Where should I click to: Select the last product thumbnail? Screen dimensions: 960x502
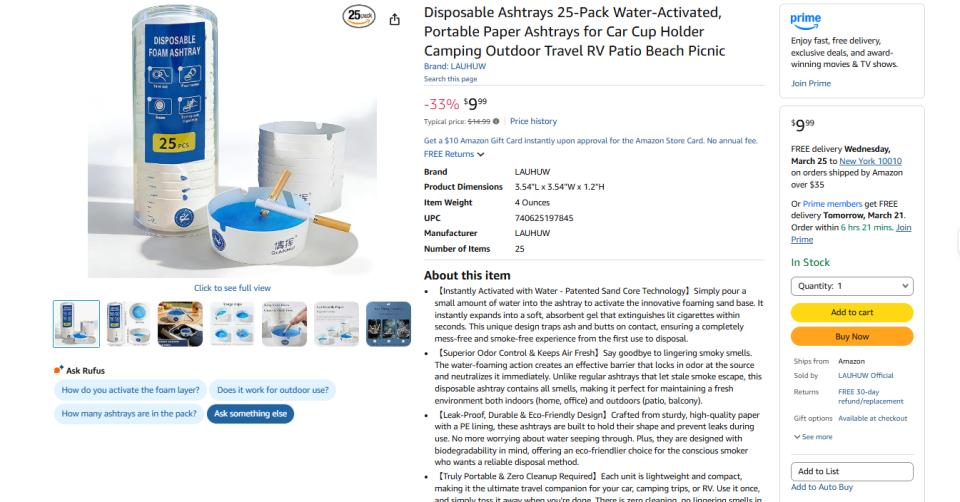click(388, 324)
